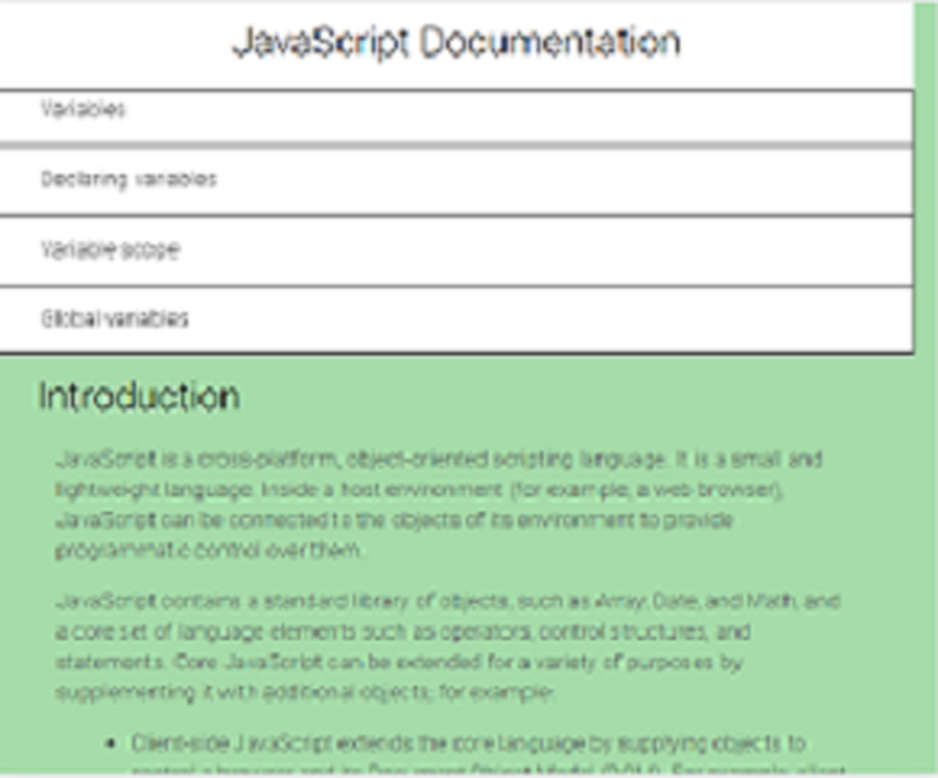The width and height of the screenshot is (938, 778).
Task: Open the Variables navigation link
Action: [456, 115]
